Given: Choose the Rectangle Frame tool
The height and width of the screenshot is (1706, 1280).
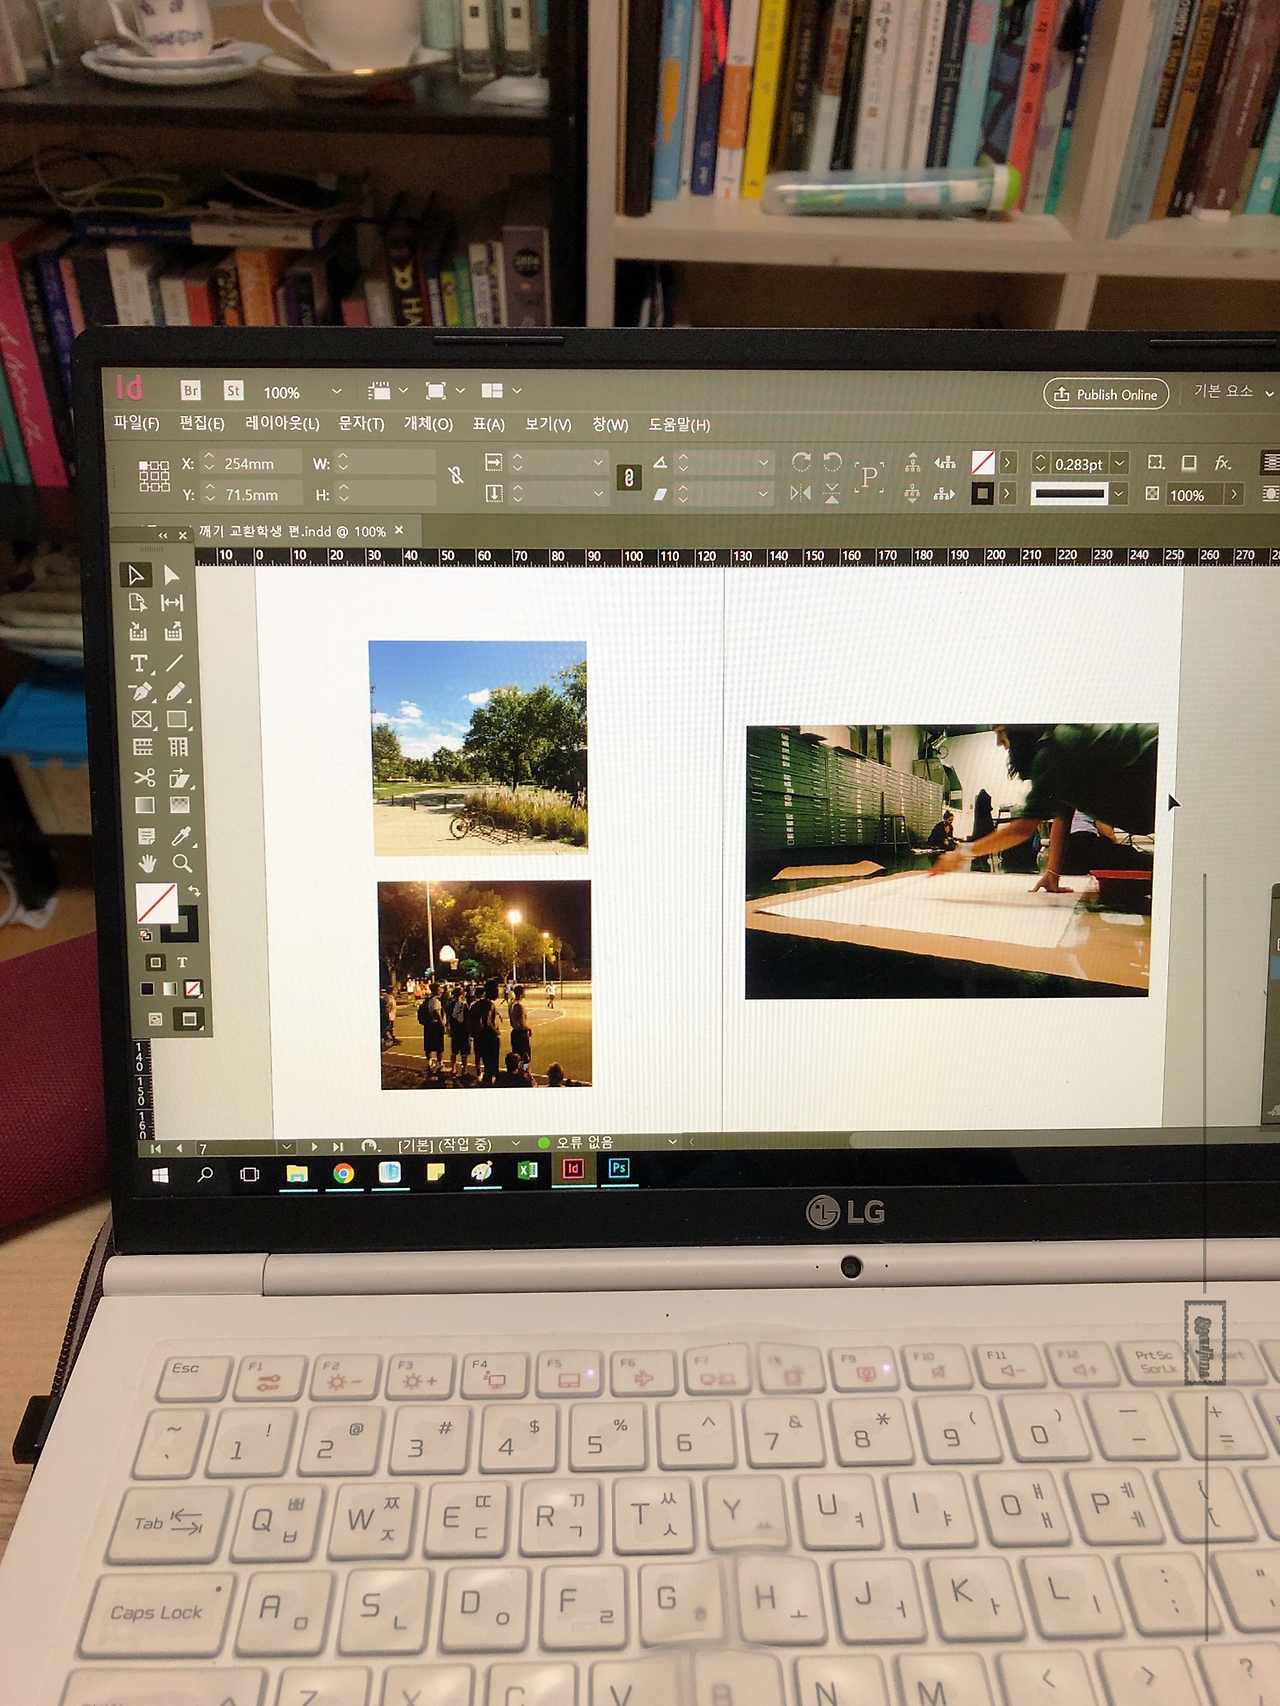Looking at the screenshot, I should [142, 719].
